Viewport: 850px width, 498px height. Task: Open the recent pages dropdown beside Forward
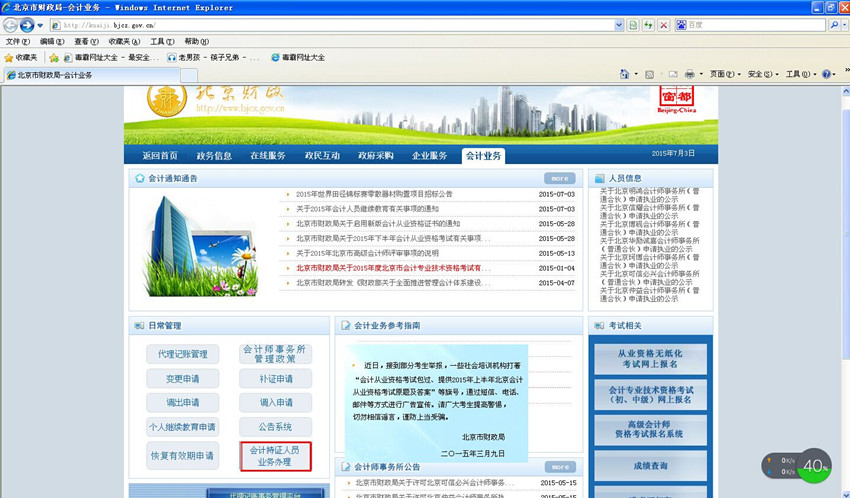(x=40, y=25)
